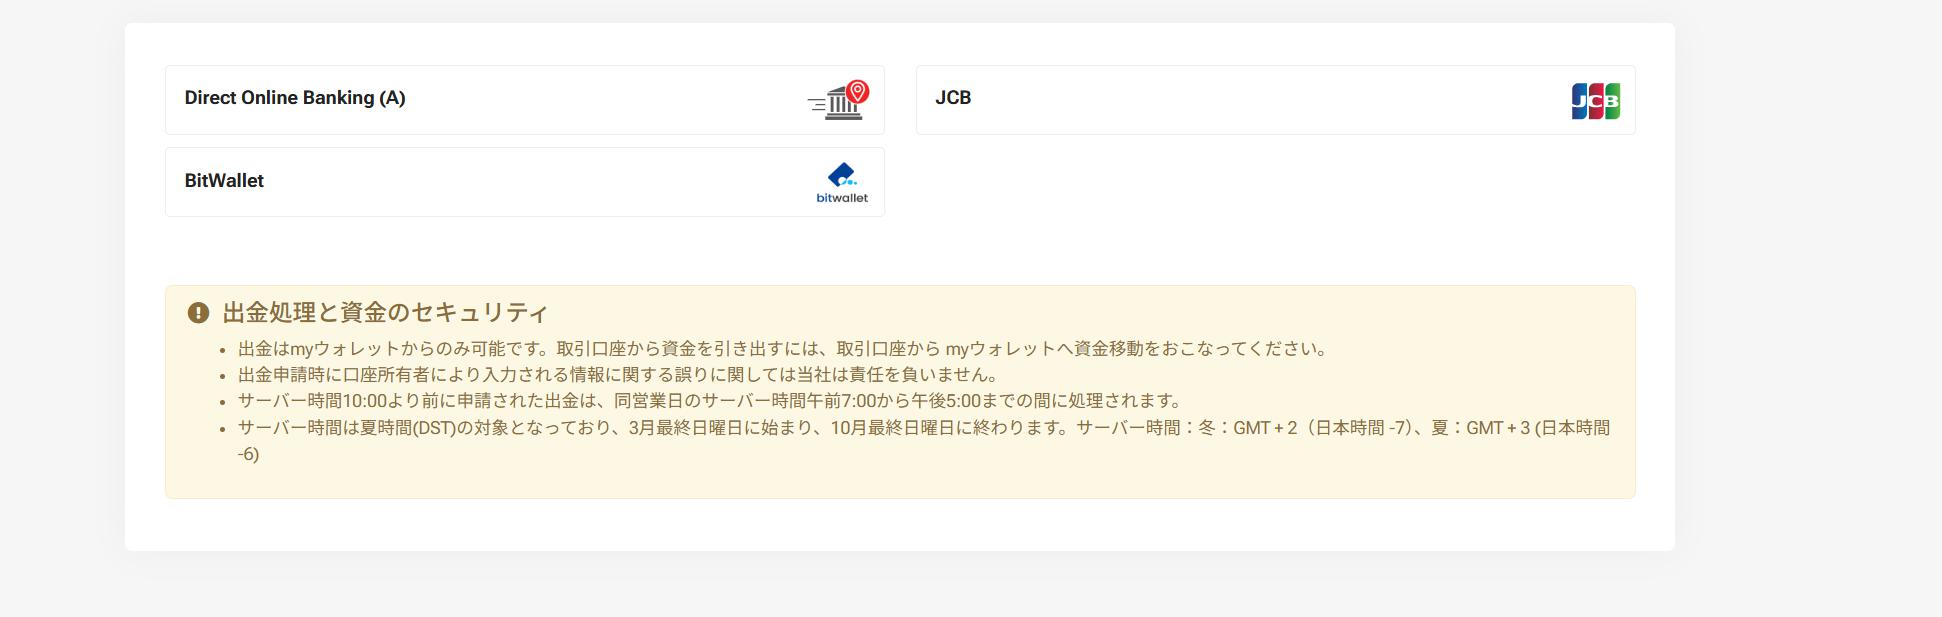Click the bank building icon for Direct Online Banking

click(x=844, y=106)
